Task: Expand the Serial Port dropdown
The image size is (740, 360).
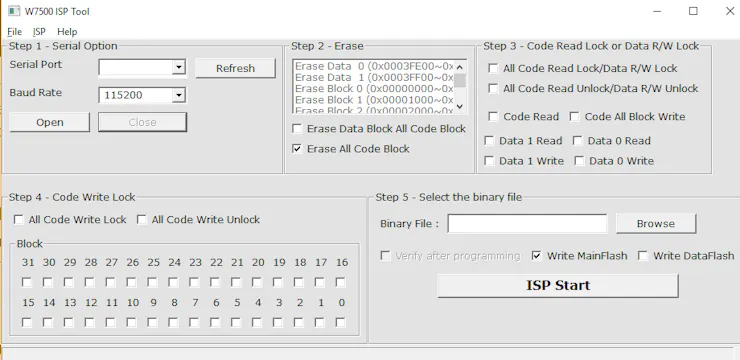Action: click(x=178, y=67)
